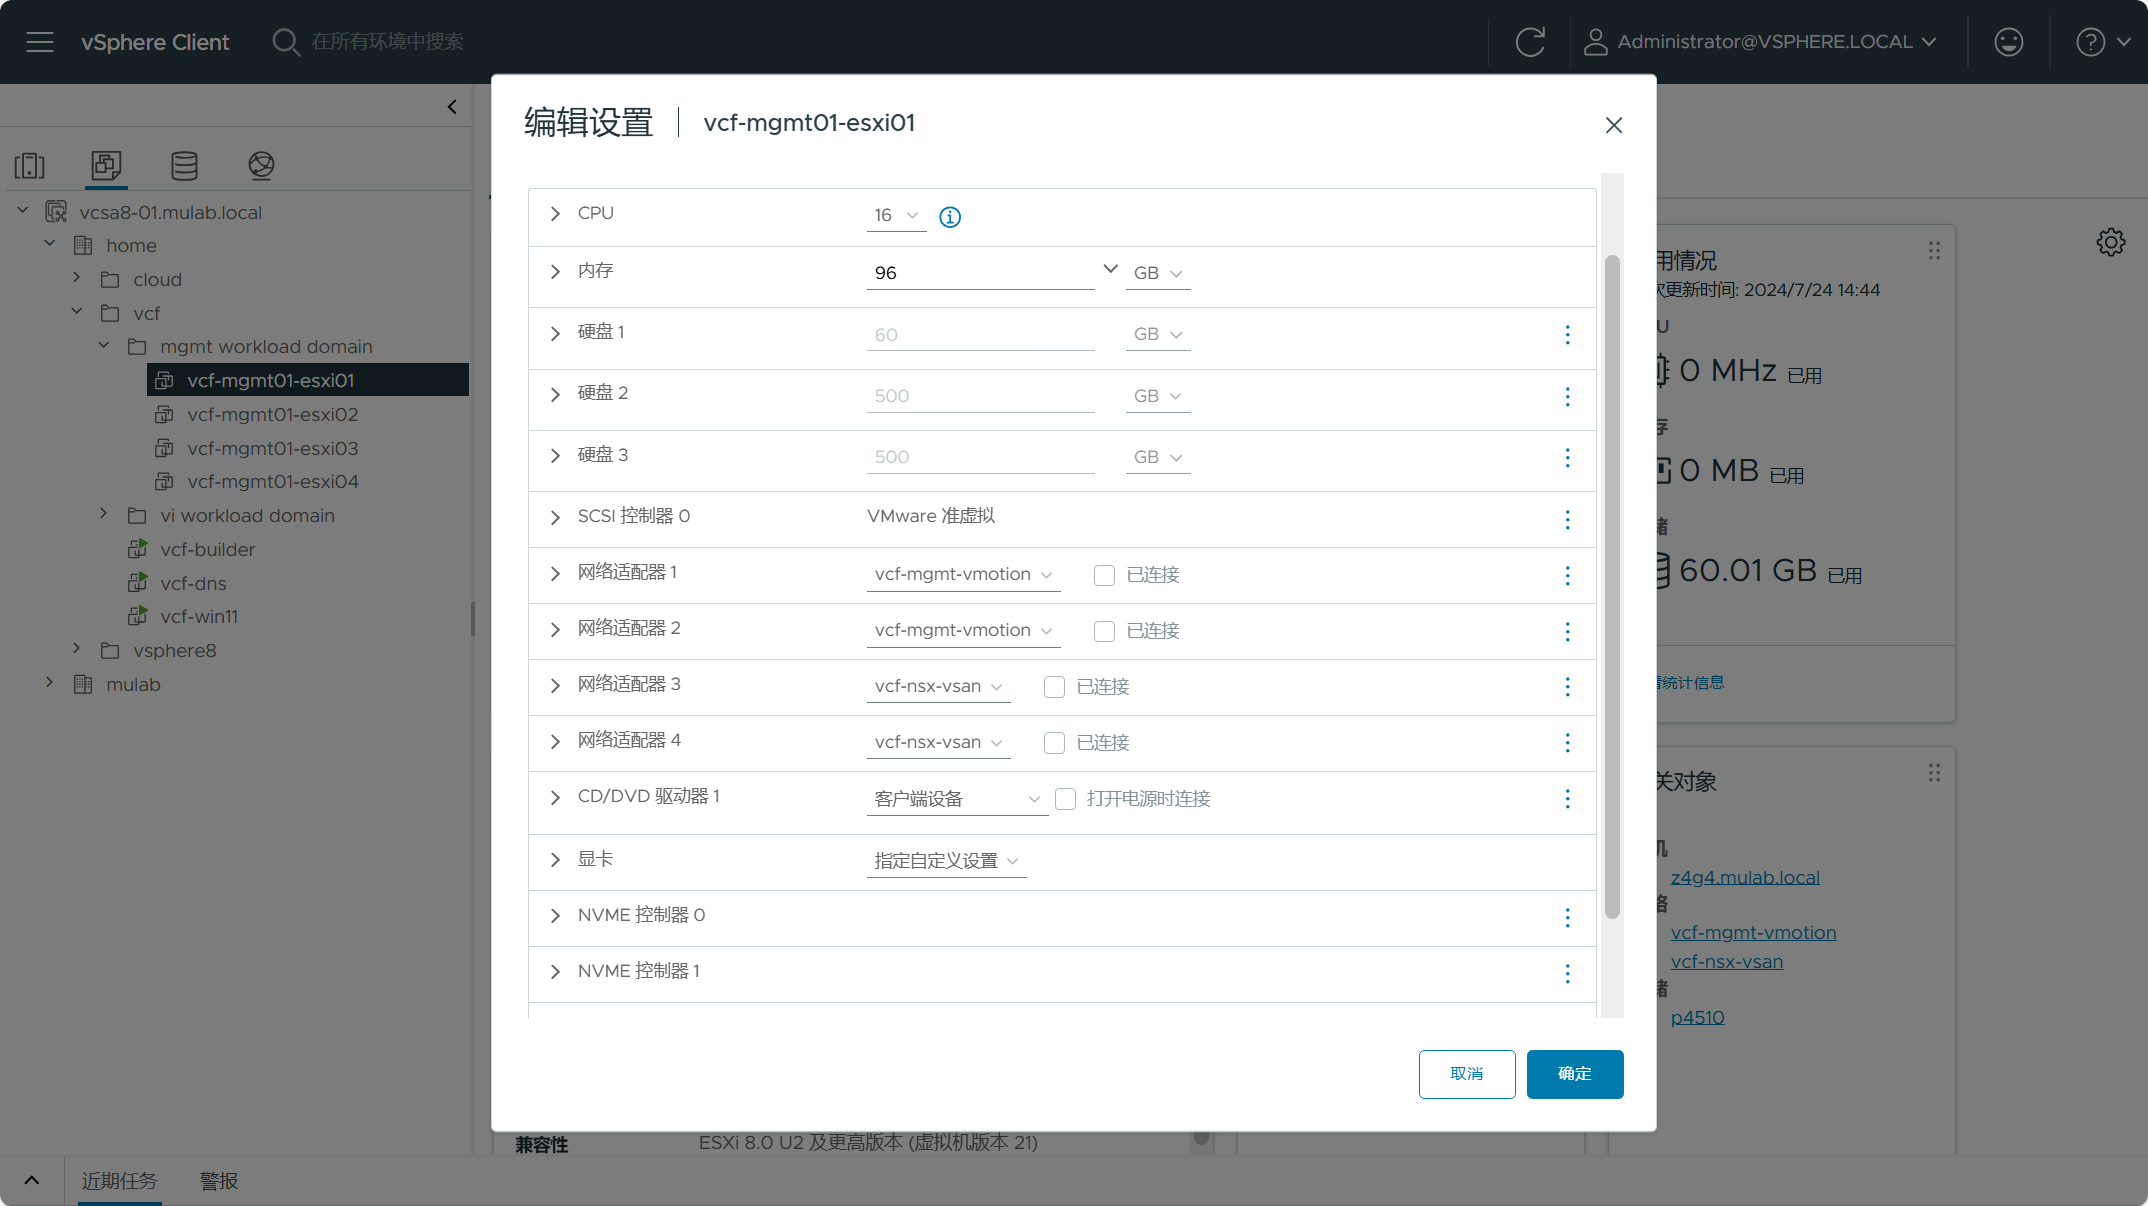Image resolution: width=2148 pixels, height=1206 pixels.
Task: Open actions menu for 网络适配器 1
Action: 1567,576
